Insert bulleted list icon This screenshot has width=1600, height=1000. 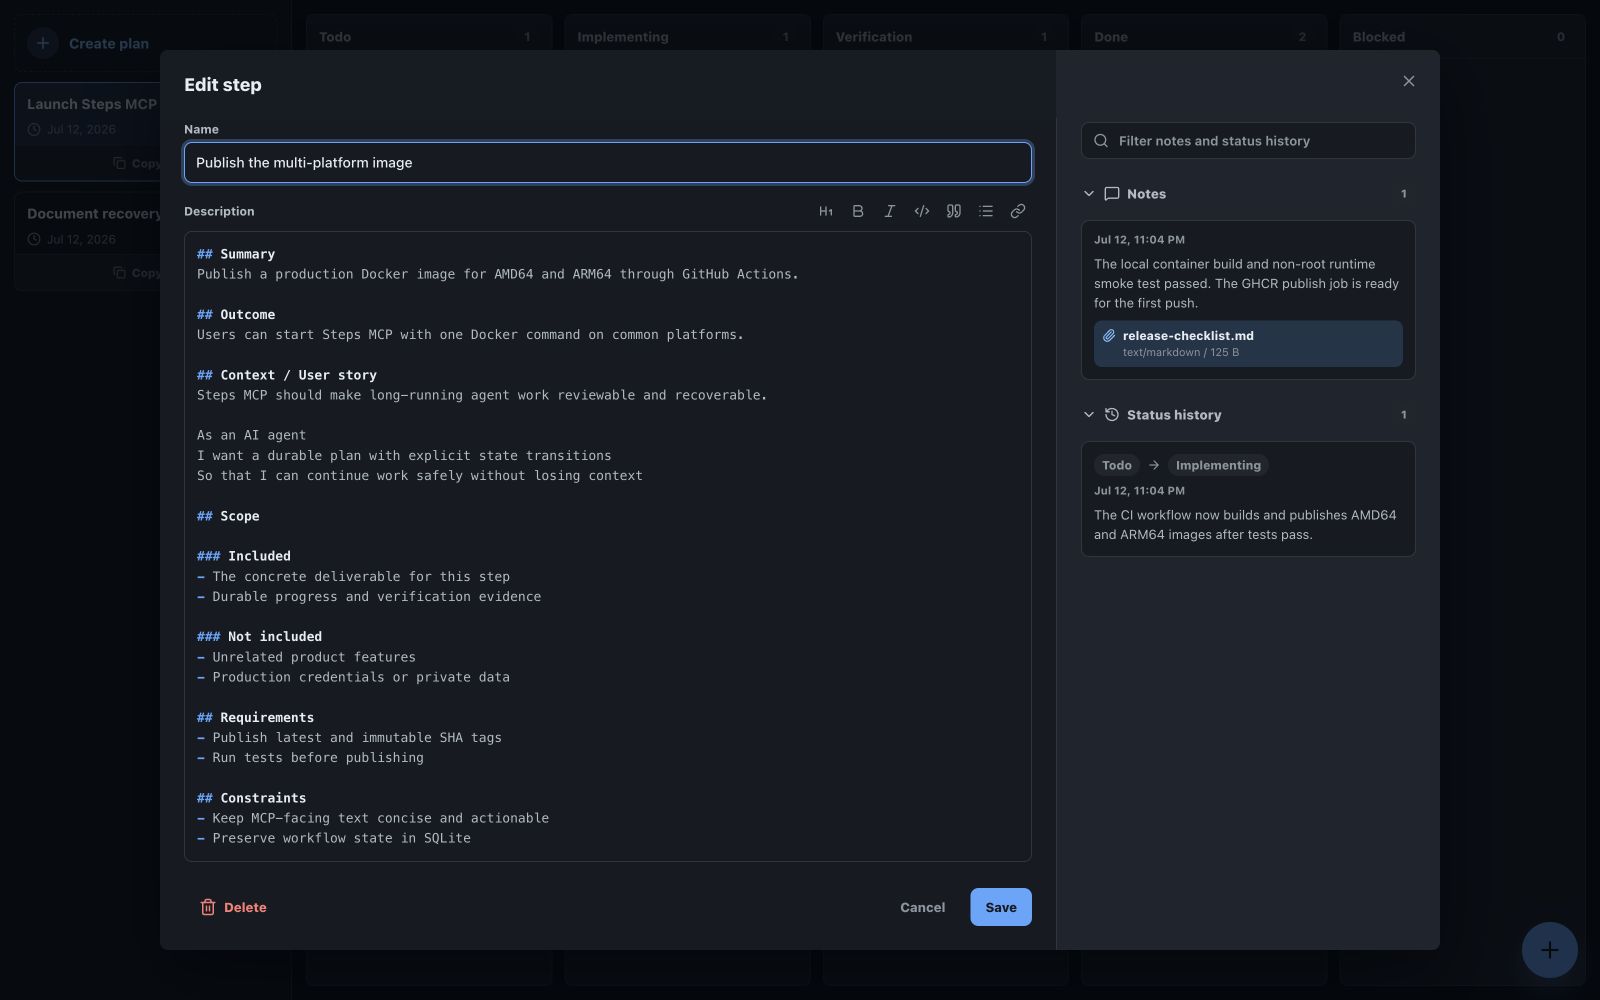[986, 211]
